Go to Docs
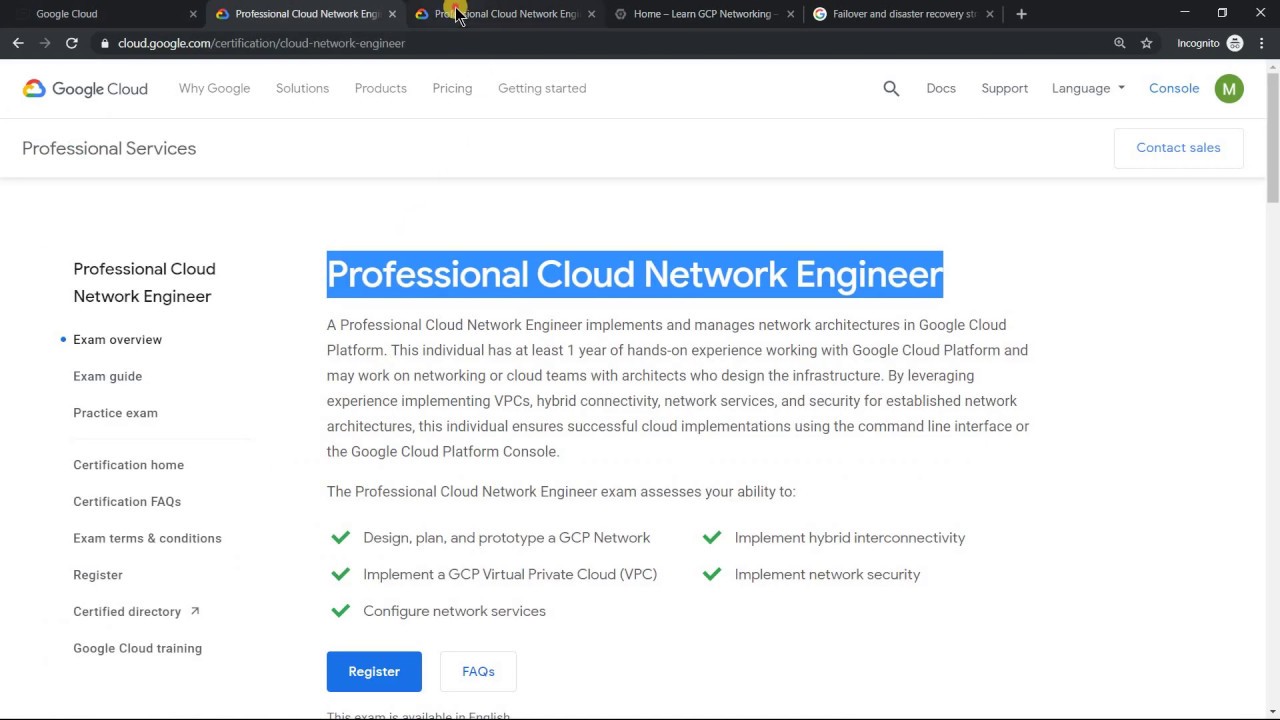 pyautogui.click(x=941, y=88)
